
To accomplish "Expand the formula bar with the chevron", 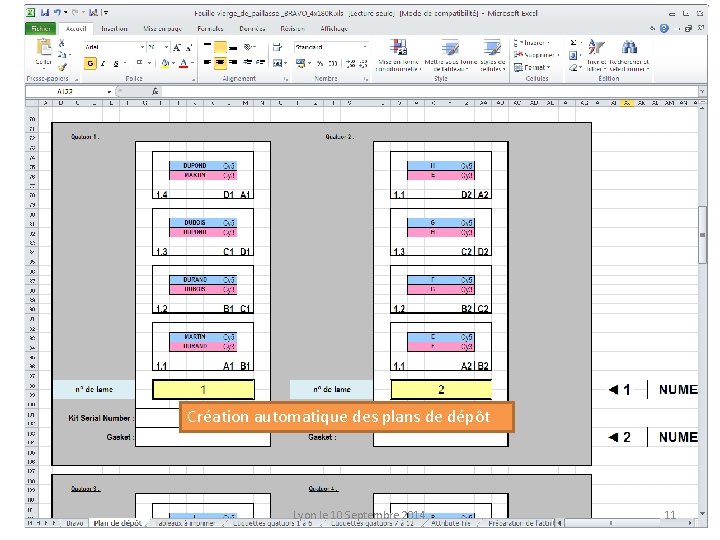I will point(702,92).
